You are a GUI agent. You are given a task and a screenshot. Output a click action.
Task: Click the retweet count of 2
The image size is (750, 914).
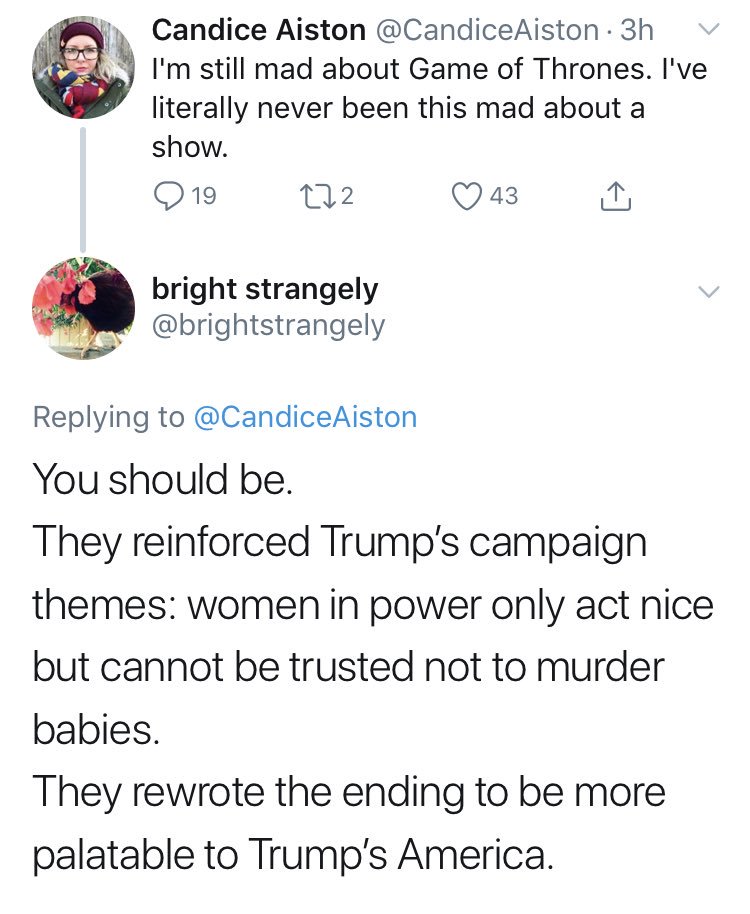[347, 196]
